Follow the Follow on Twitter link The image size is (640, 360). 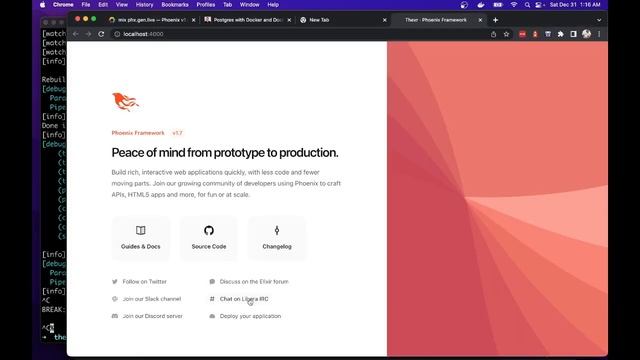click(144, 282)
